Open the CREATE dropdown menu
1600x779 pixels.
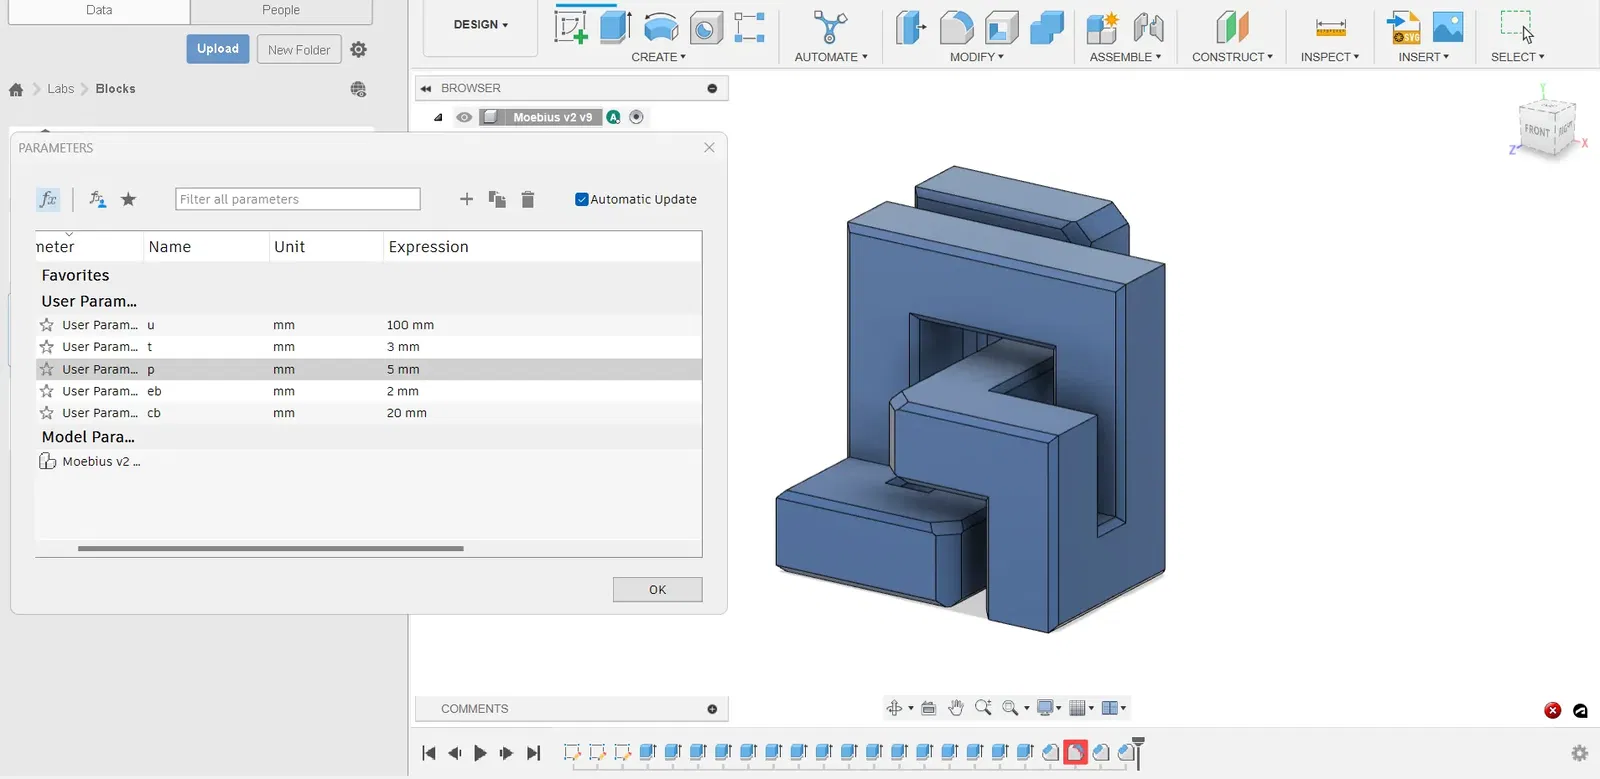[659, 57]
